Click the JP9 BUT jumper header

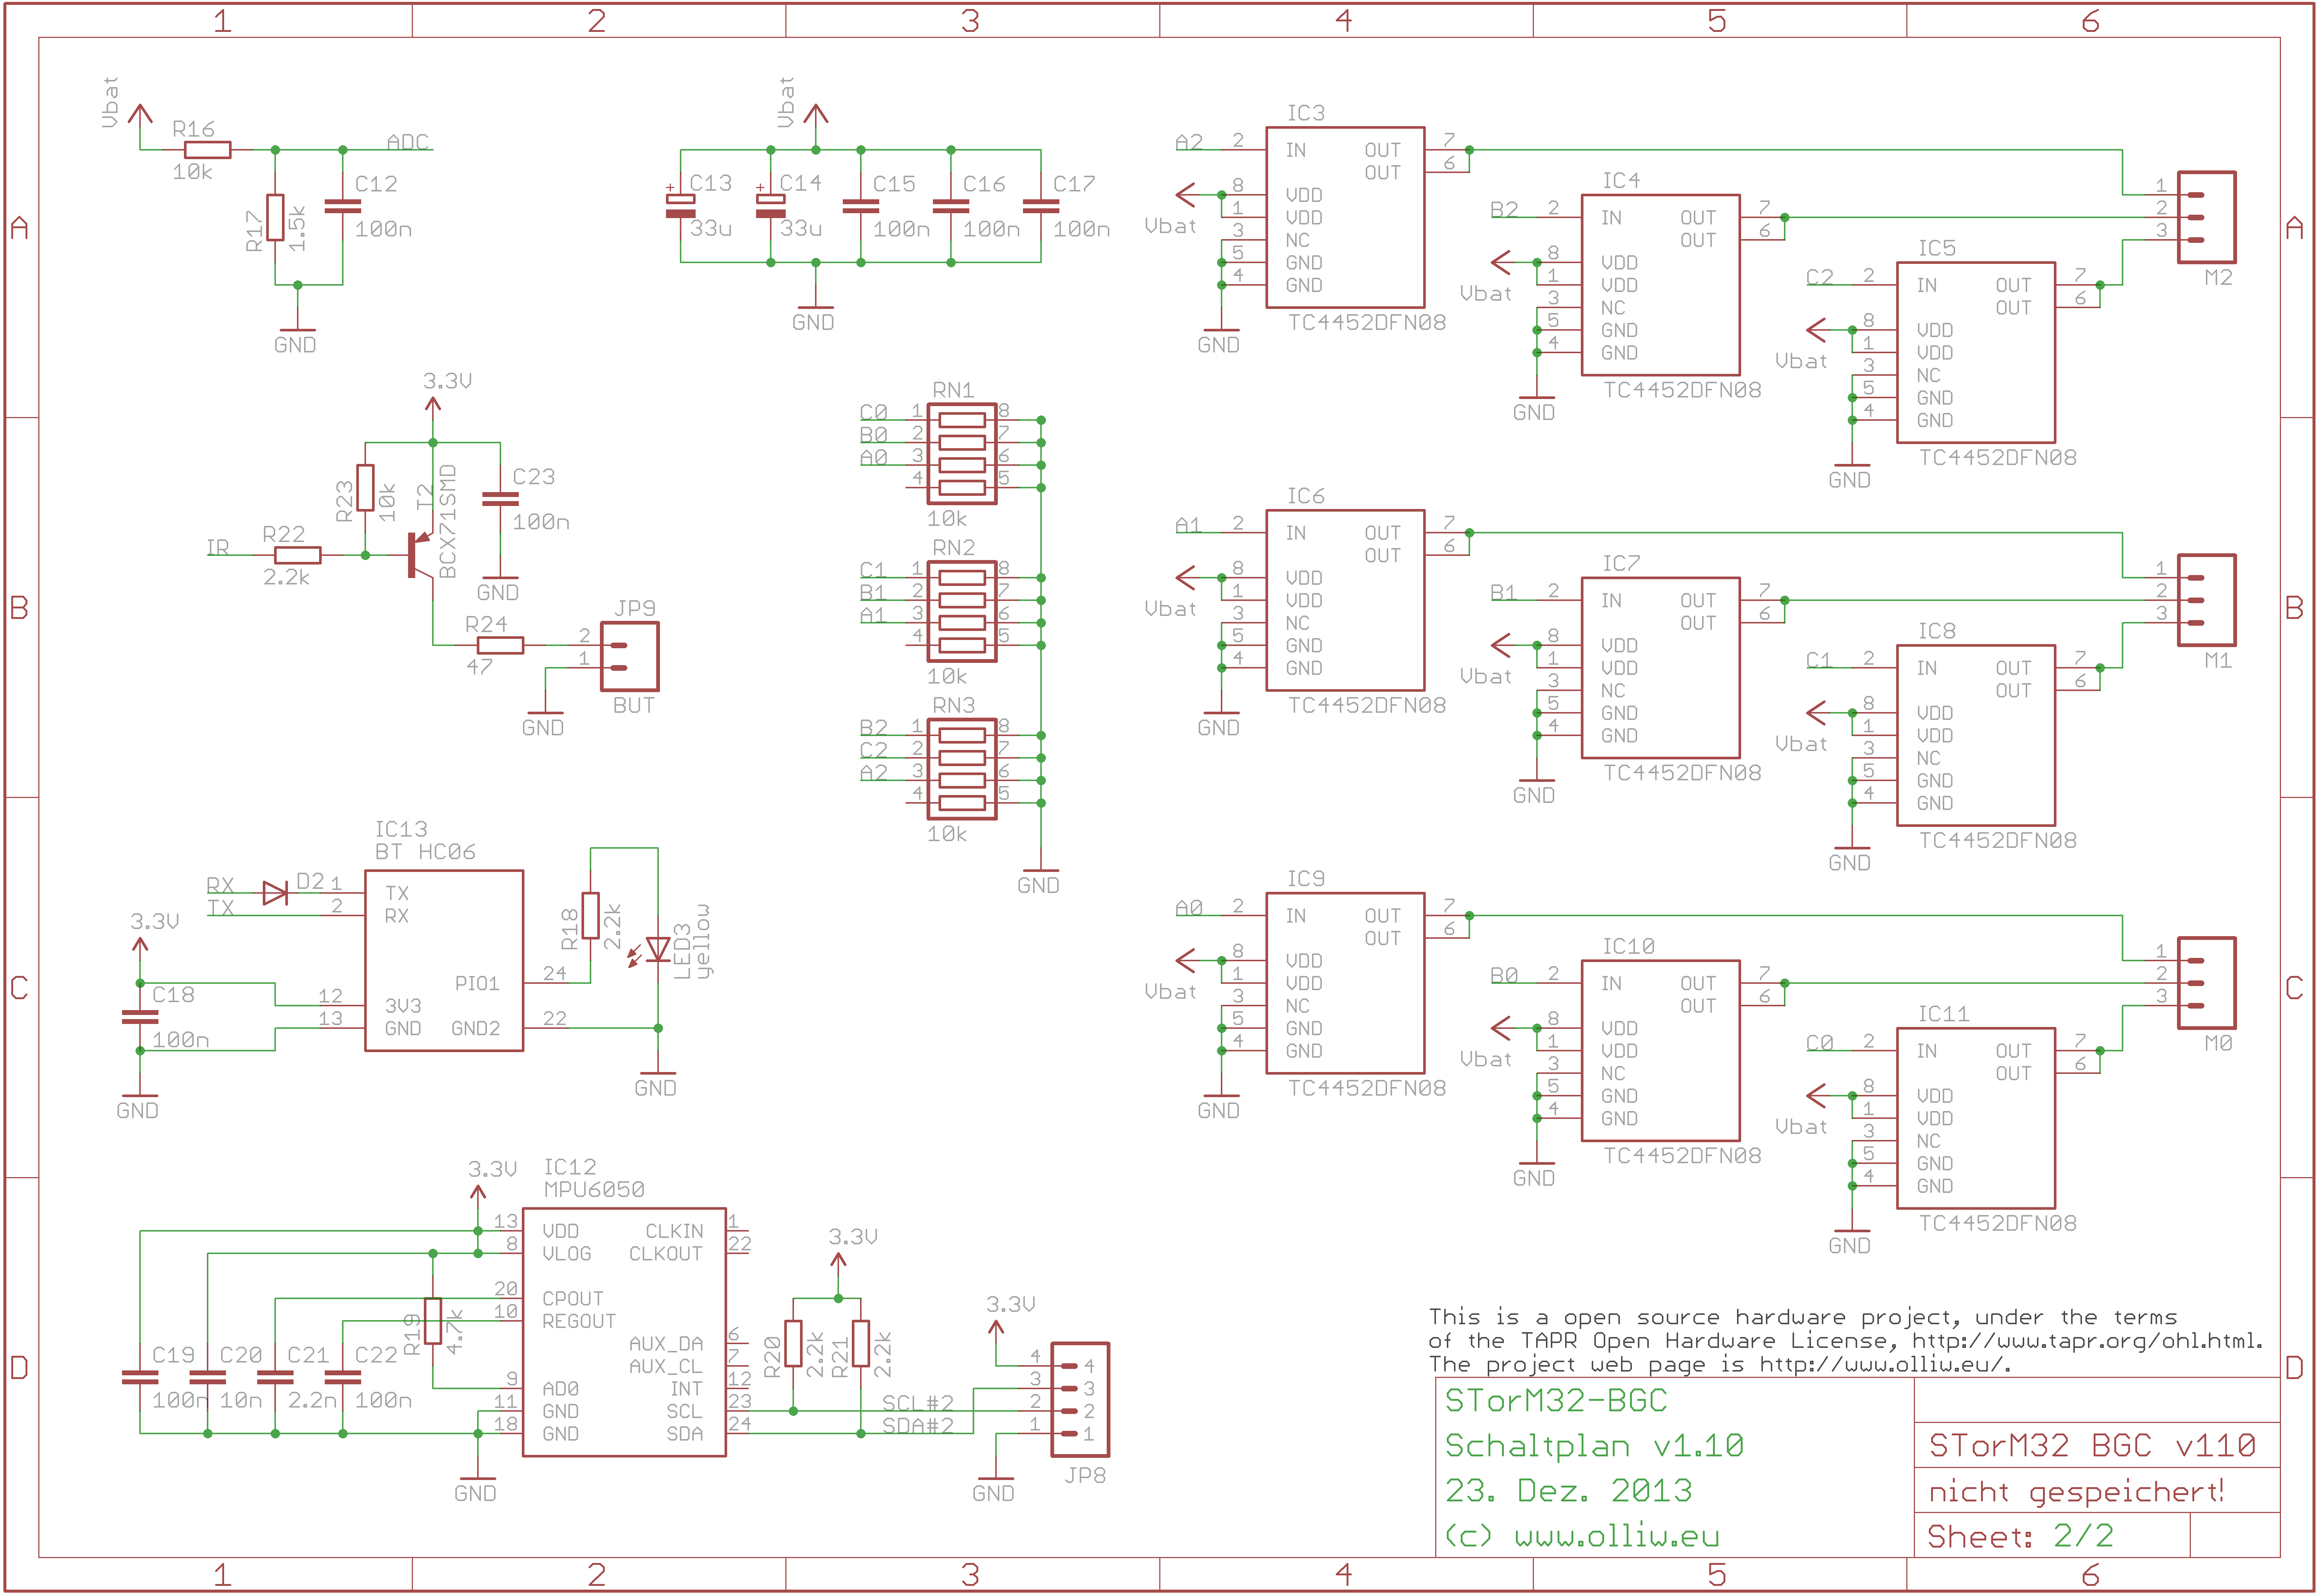[x=629, y=656]
